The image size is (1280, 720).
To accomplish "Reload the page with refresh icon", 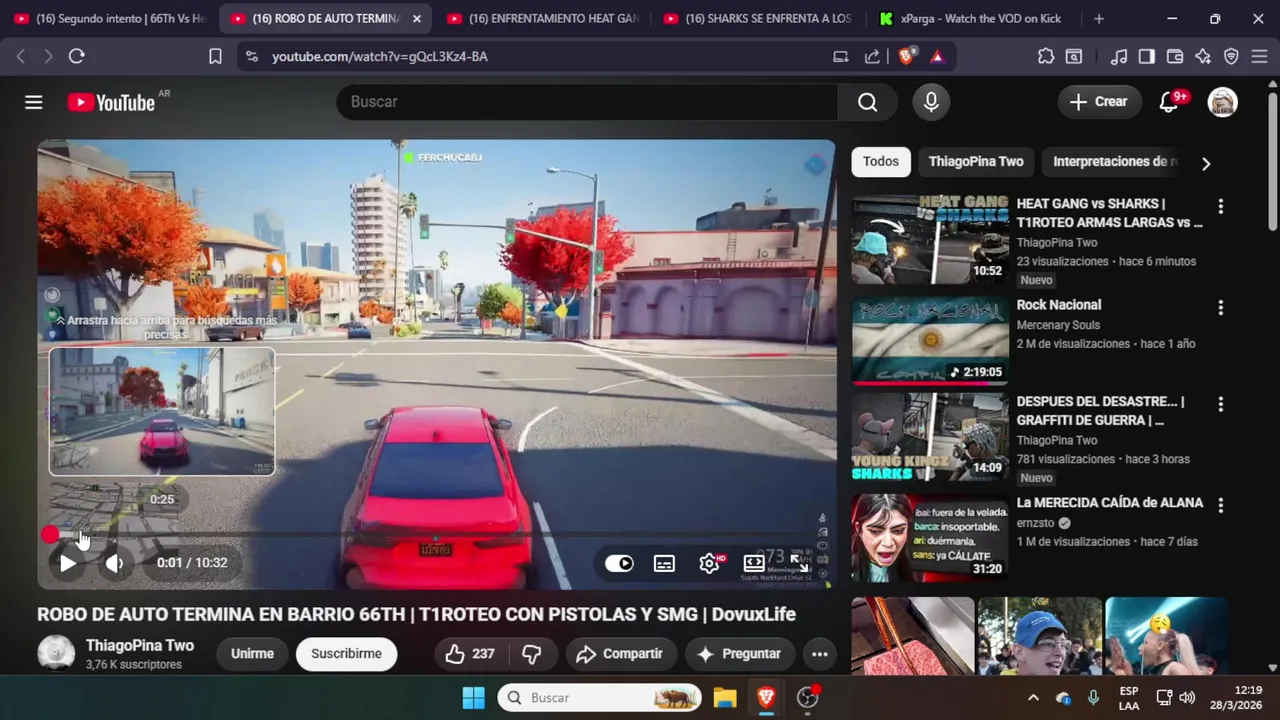I will tap(76, 57).
